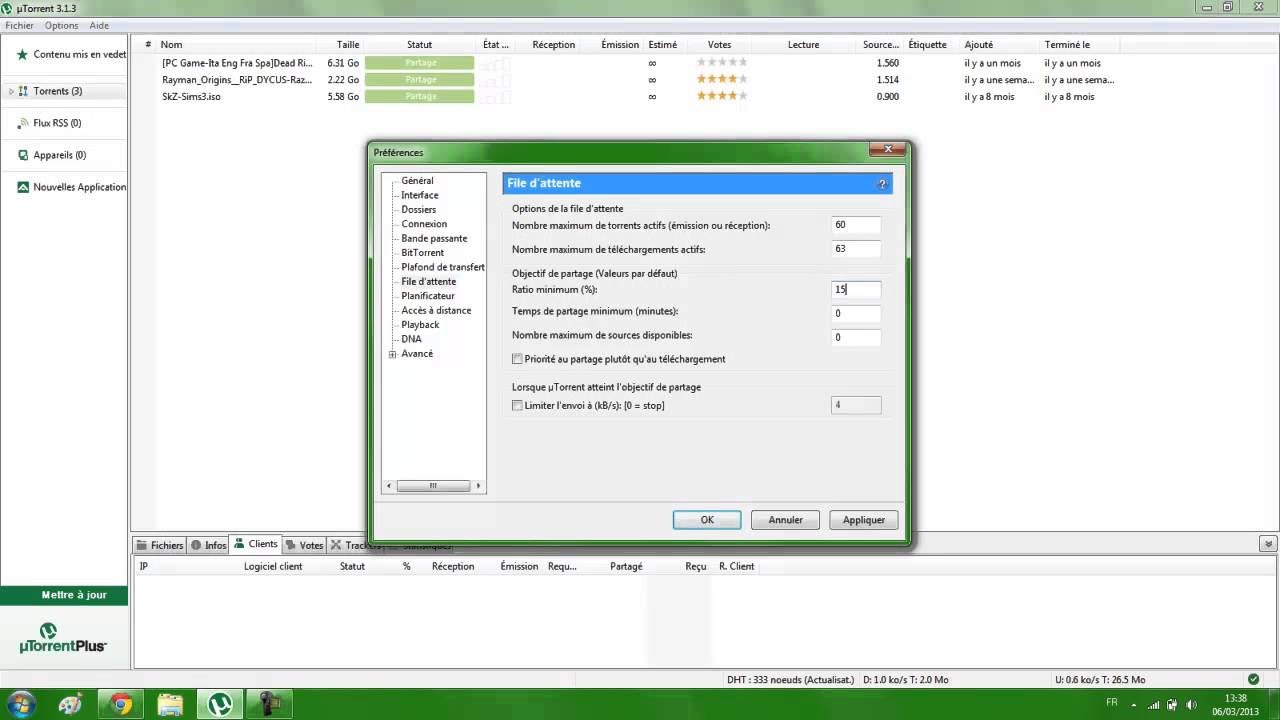The width and height of the screenshot is (1280, 720).
Task: Select Planificateur in preferences tree
Action: pos(428,296)
